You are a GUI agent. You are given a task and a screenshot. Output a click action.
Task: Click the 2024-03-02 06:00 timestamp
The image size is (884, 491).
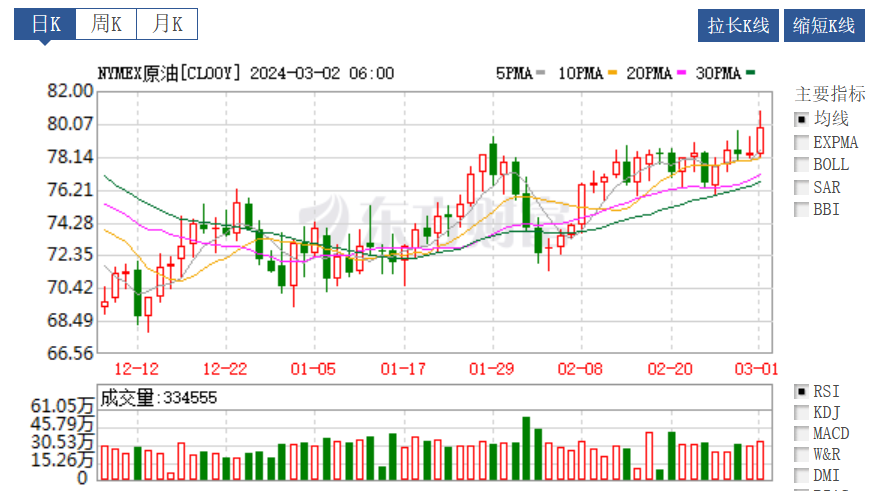coord(321,73)
